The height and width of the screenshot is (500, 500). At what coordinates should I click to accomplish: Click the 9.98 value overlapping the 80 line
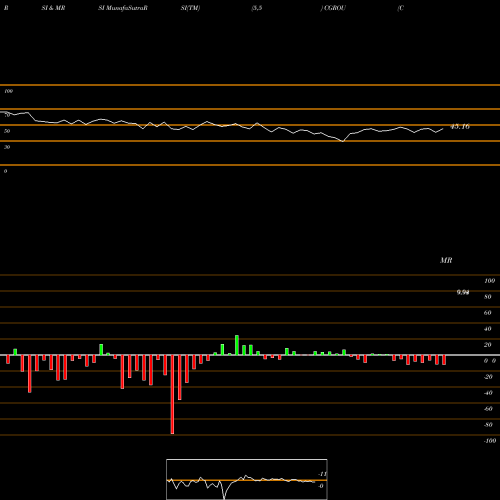click(x=463, y=292)
